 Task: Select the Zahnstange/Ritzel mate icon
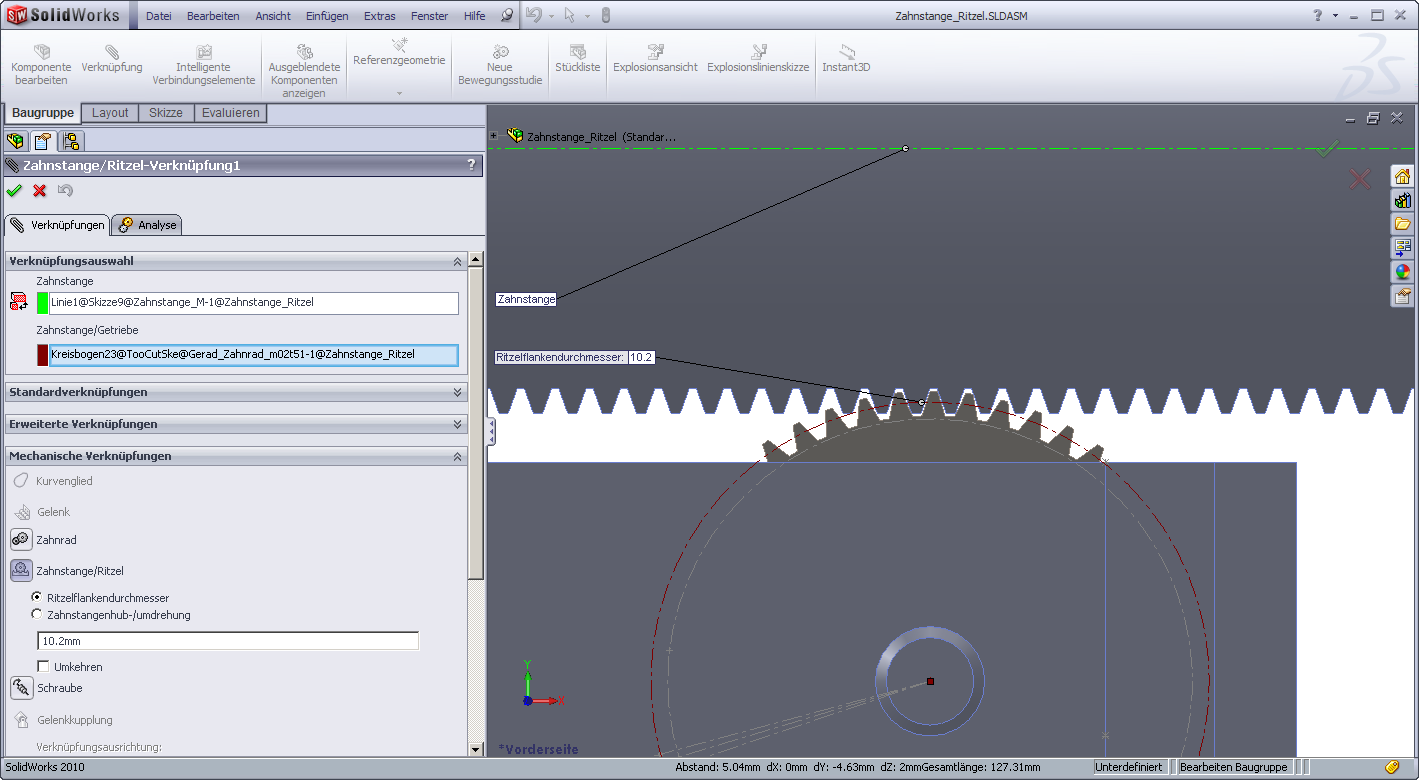pos(21,571)
